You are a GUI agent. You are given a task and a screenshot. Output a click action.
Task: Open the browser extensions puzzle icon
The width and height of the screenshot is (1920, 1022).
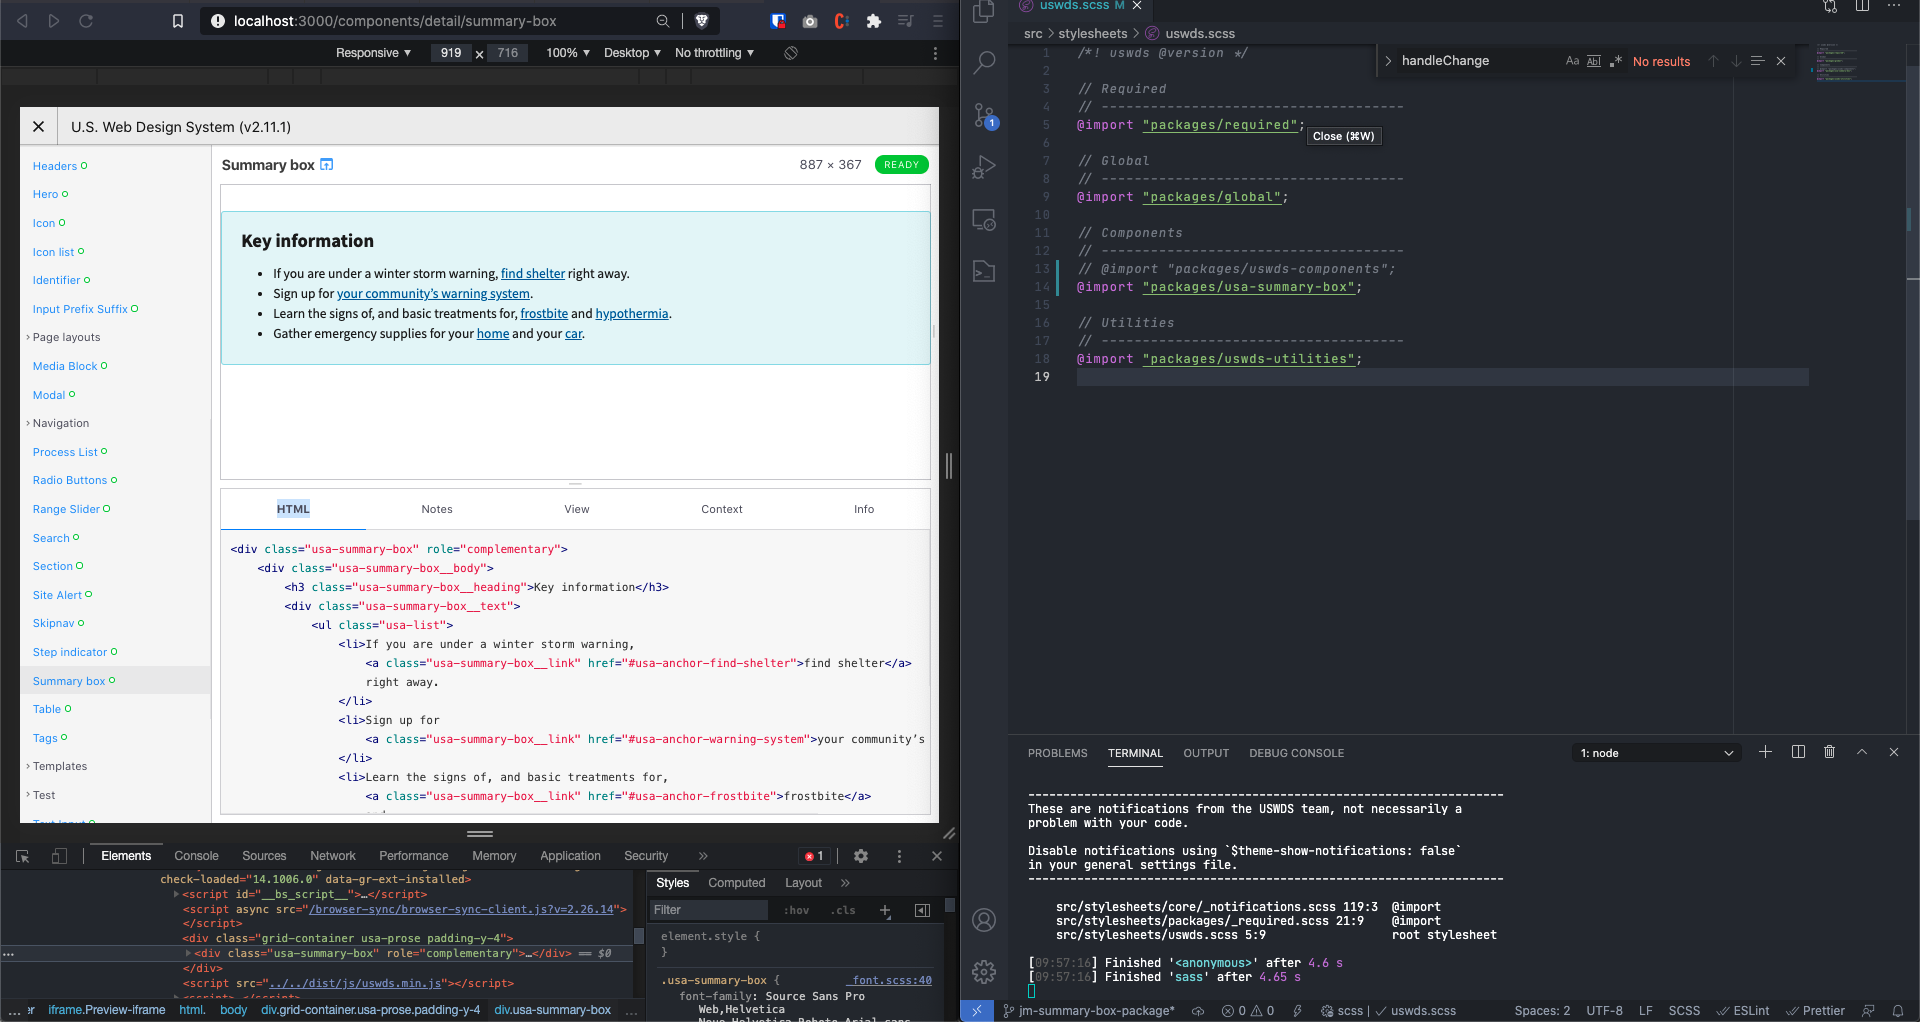[874, 21]
